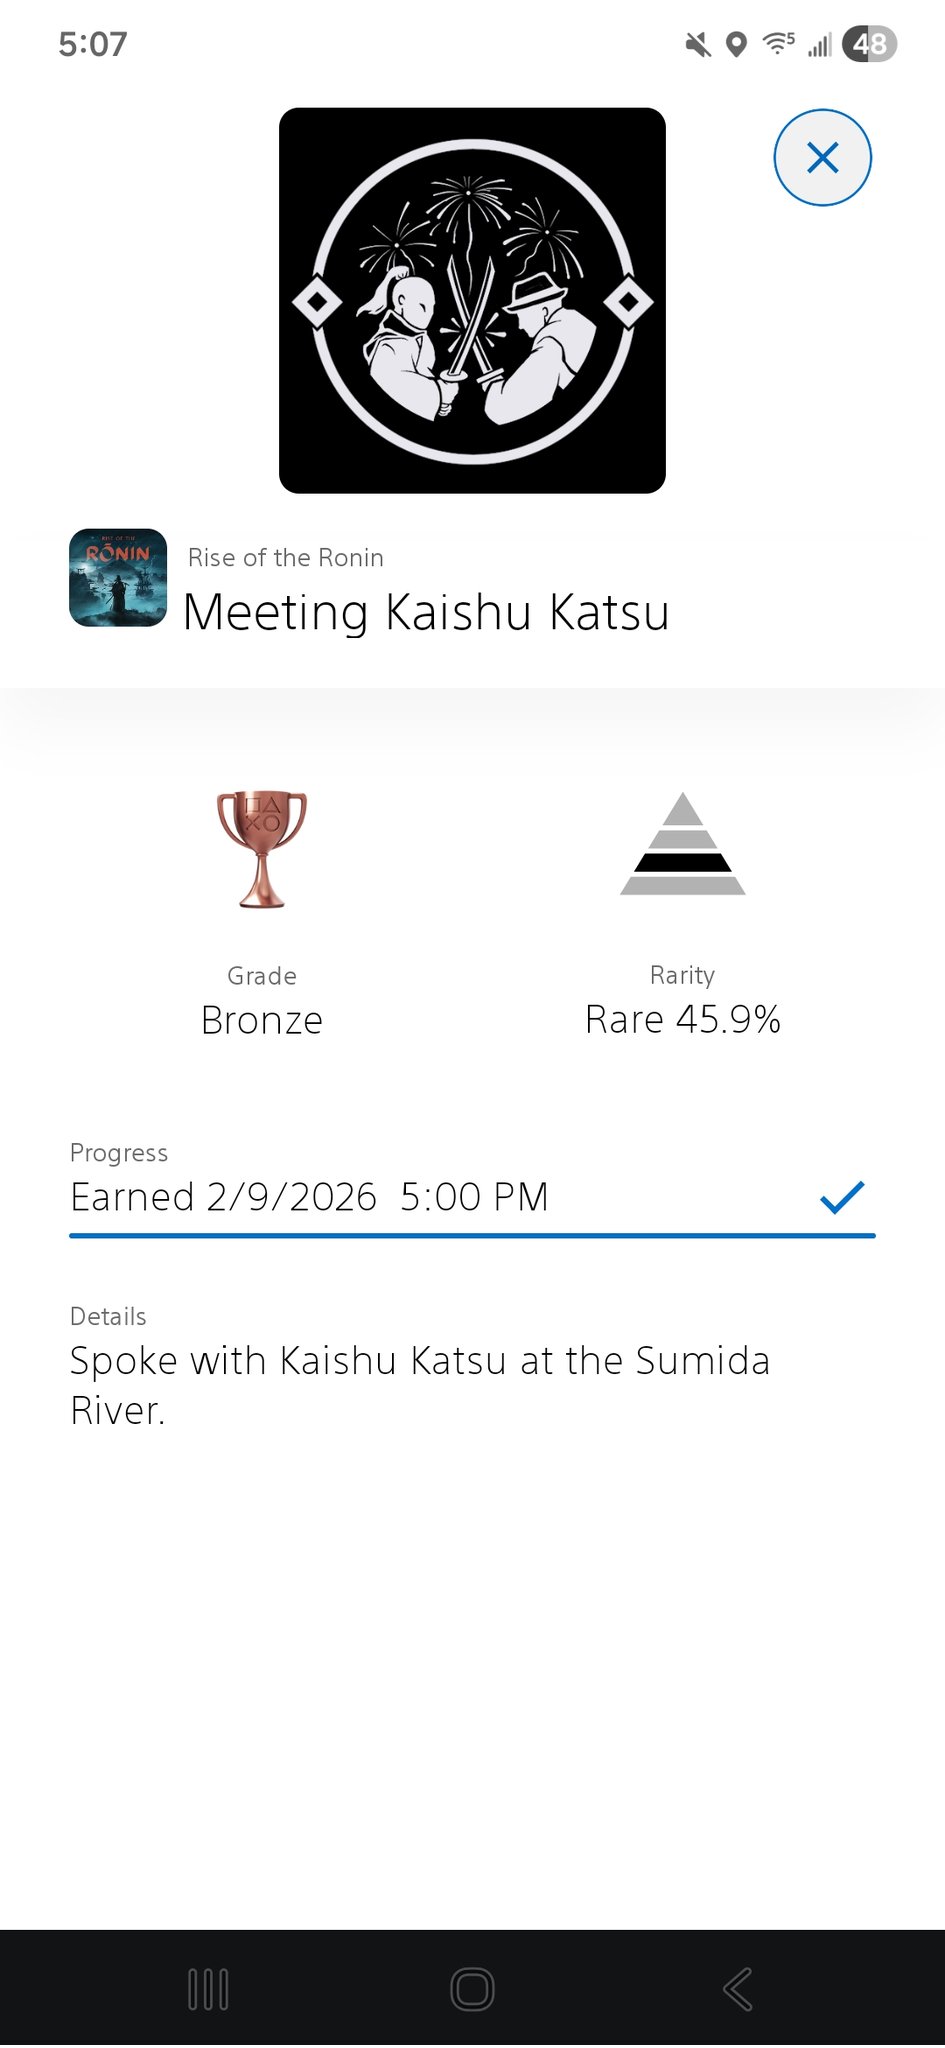
Task: Tap the battery indicator showing 48
Action: (869, 44)
